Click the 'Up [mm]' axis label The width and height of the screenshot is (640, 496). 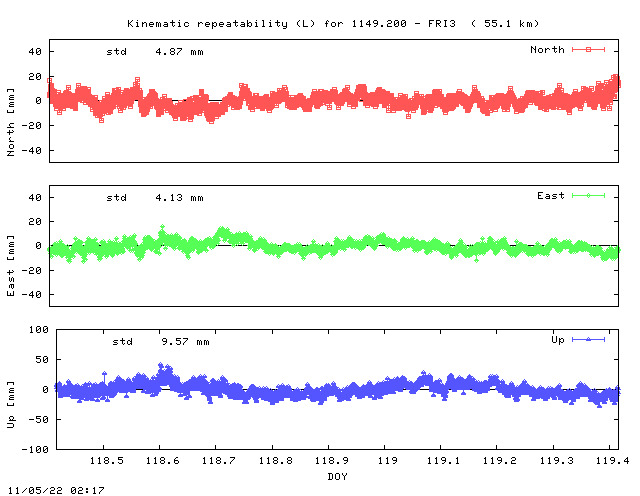coord(11,405)
